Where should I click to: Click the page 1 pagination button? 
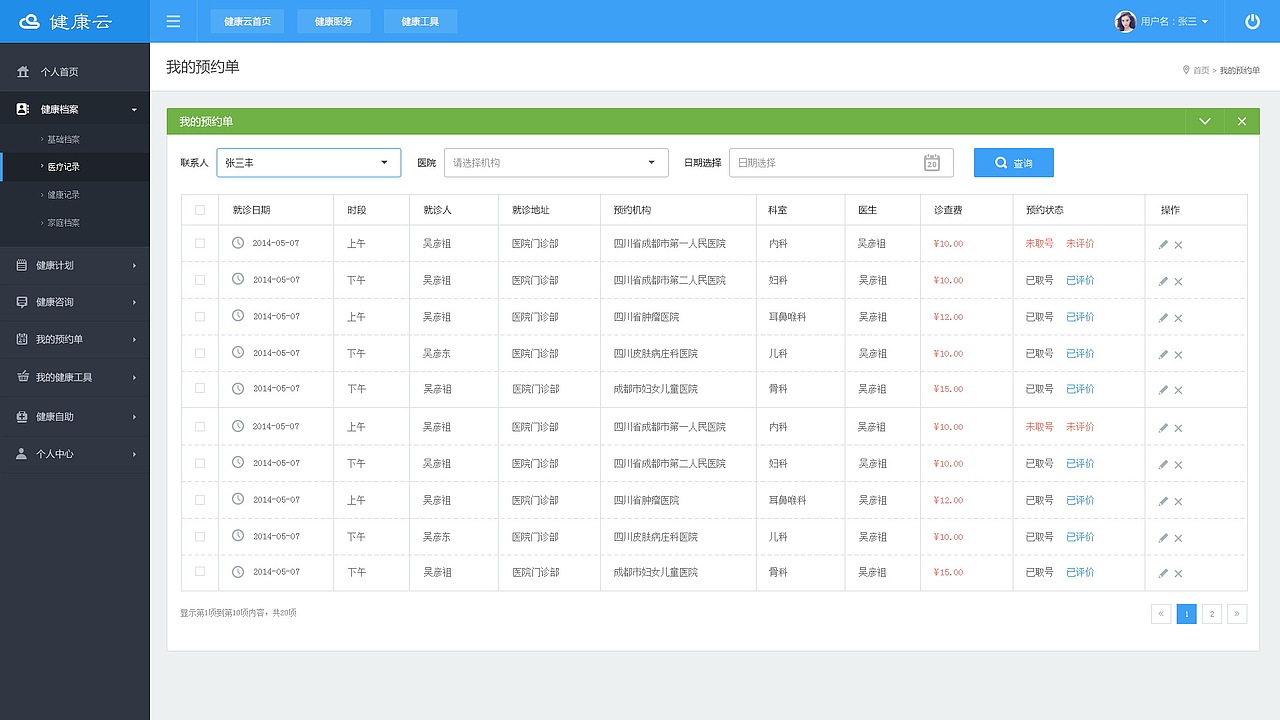[1187, 614]
